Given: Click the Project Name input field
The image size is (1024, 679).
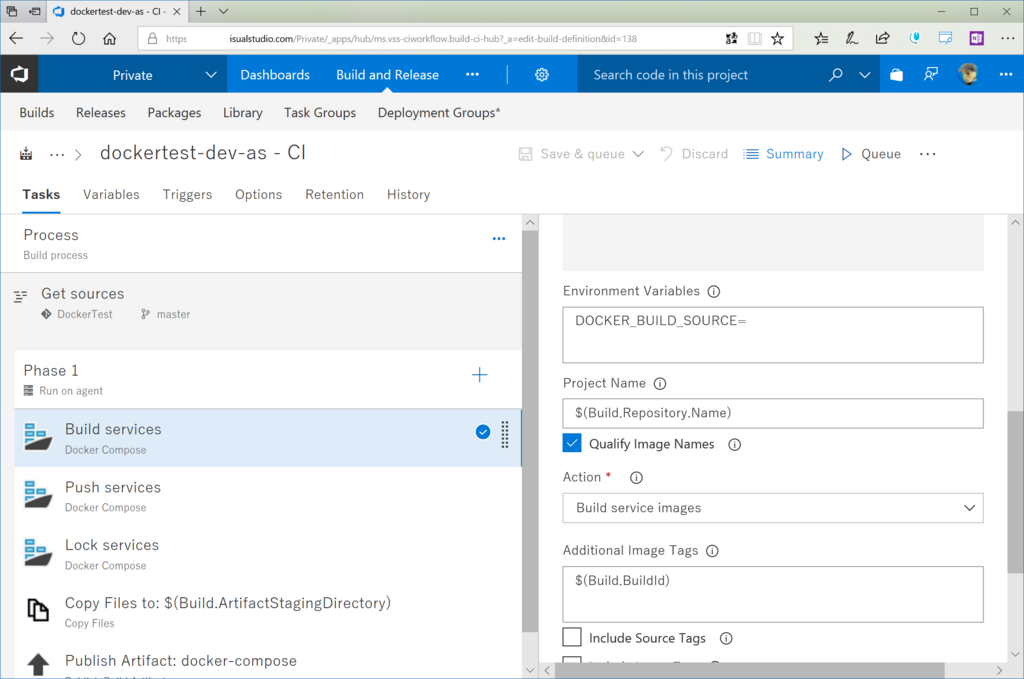Looking at the screenshot, I should pyautogui.click(x=773, y=413).
